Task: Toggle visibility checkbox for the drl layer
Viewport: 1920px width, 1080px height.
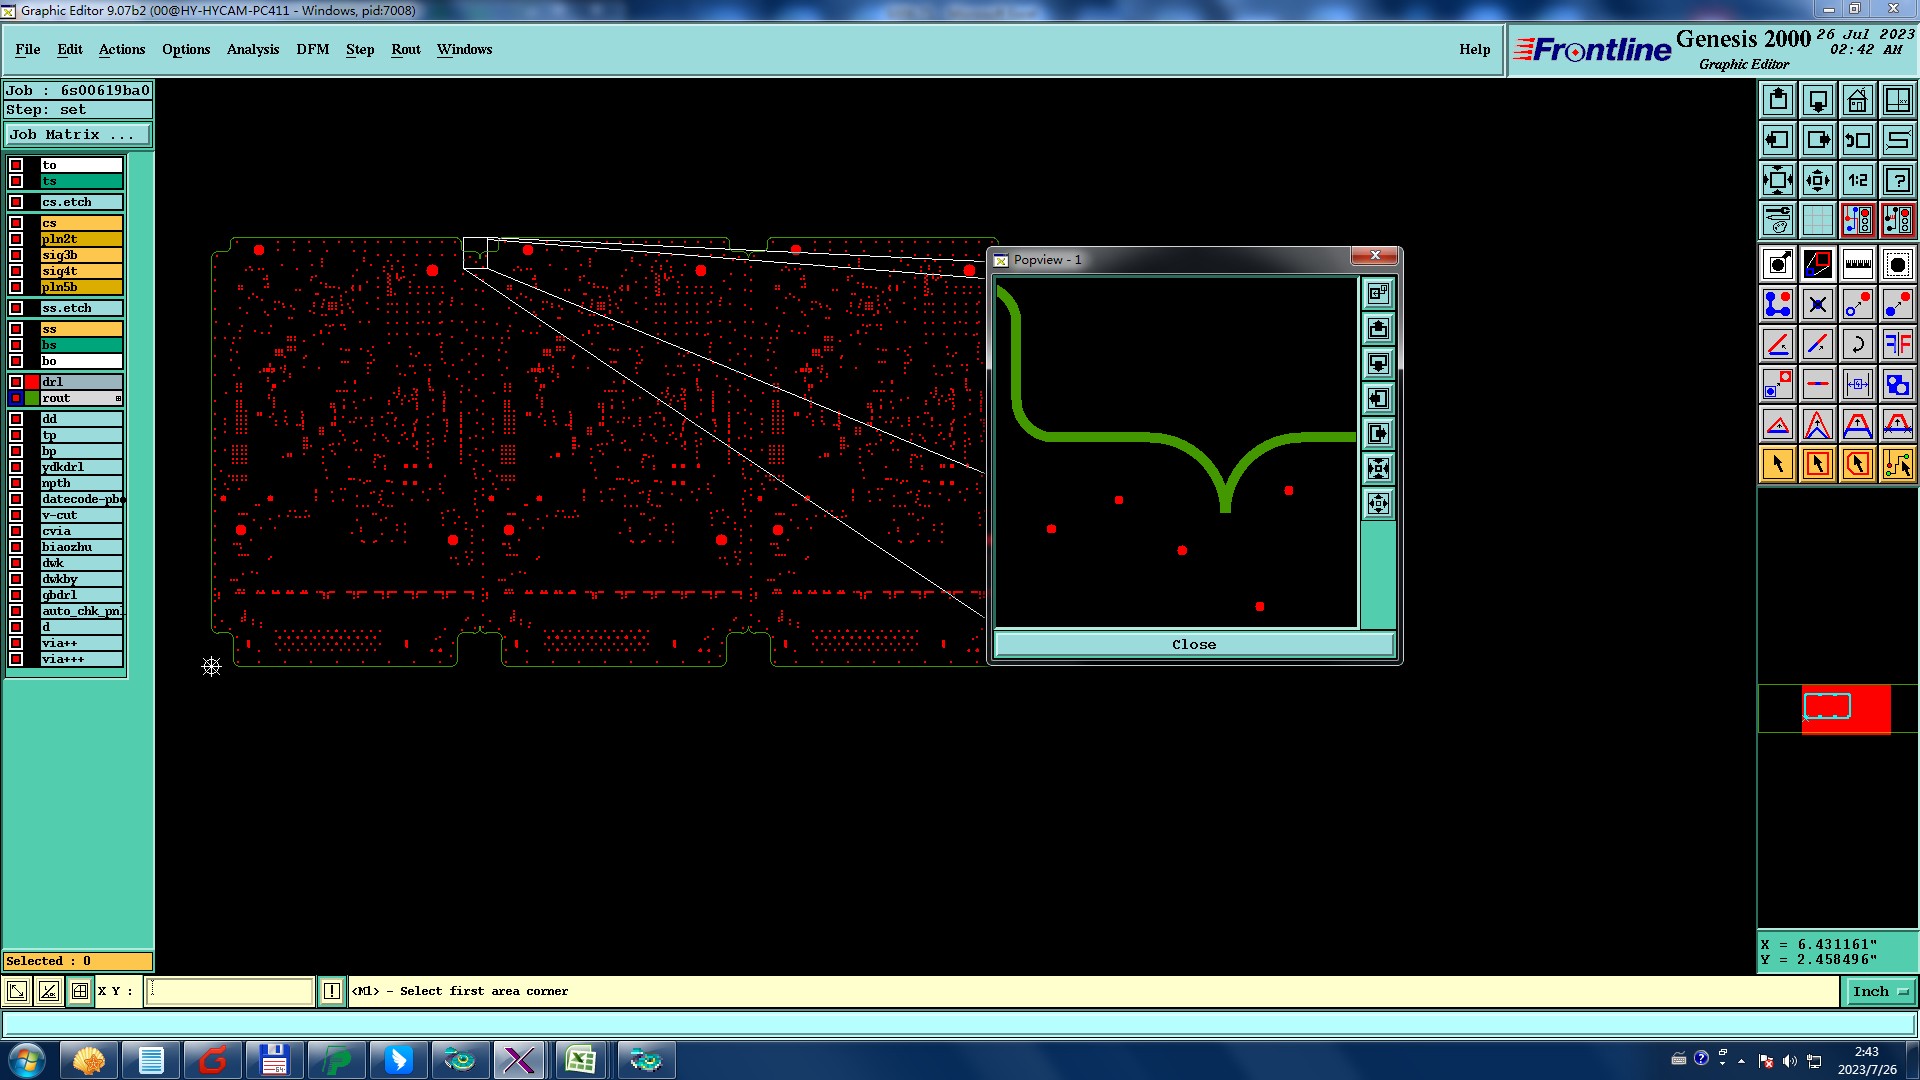Action: (16, 382)
